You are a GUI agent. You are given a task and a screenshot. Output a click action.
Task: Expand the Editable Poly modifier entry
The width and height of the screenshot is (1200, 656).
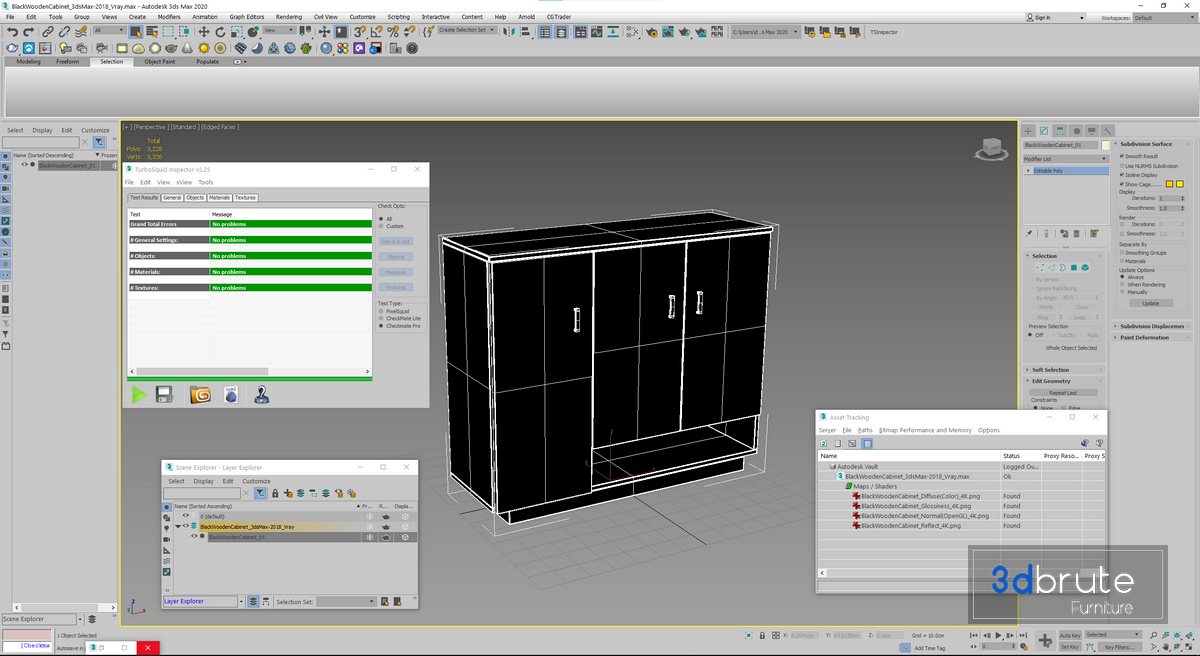tap(1029, 171)
